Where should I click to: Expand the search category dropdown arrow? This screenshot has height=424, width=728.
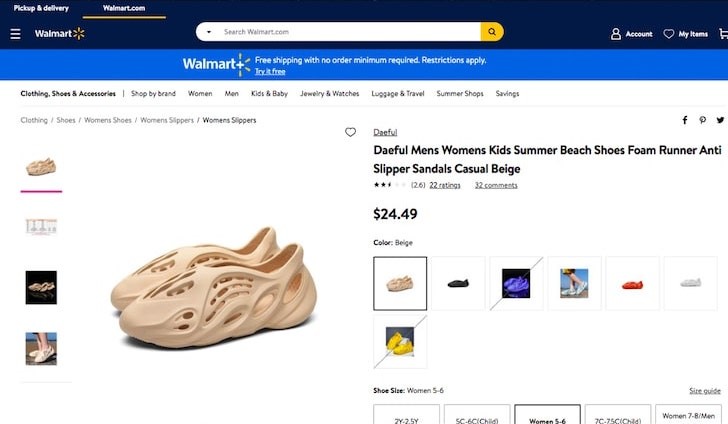[x=209, y=32]
